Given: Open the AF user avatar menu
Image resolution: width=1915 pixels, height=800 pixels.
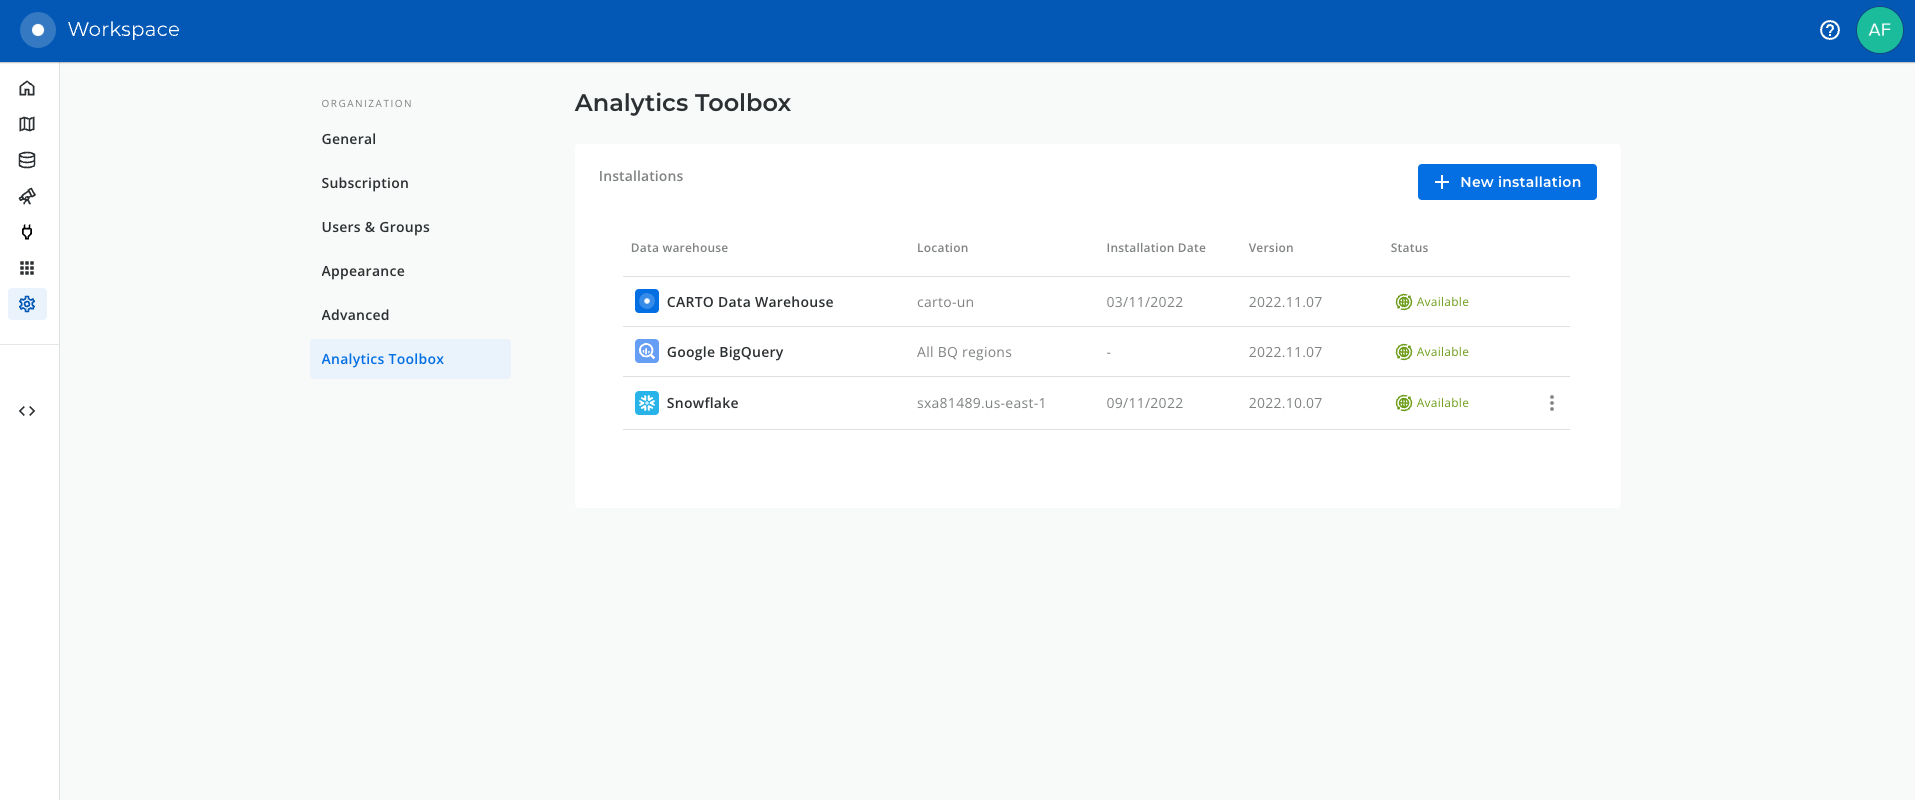Looking at the screenshot, I should (1879, 30).
